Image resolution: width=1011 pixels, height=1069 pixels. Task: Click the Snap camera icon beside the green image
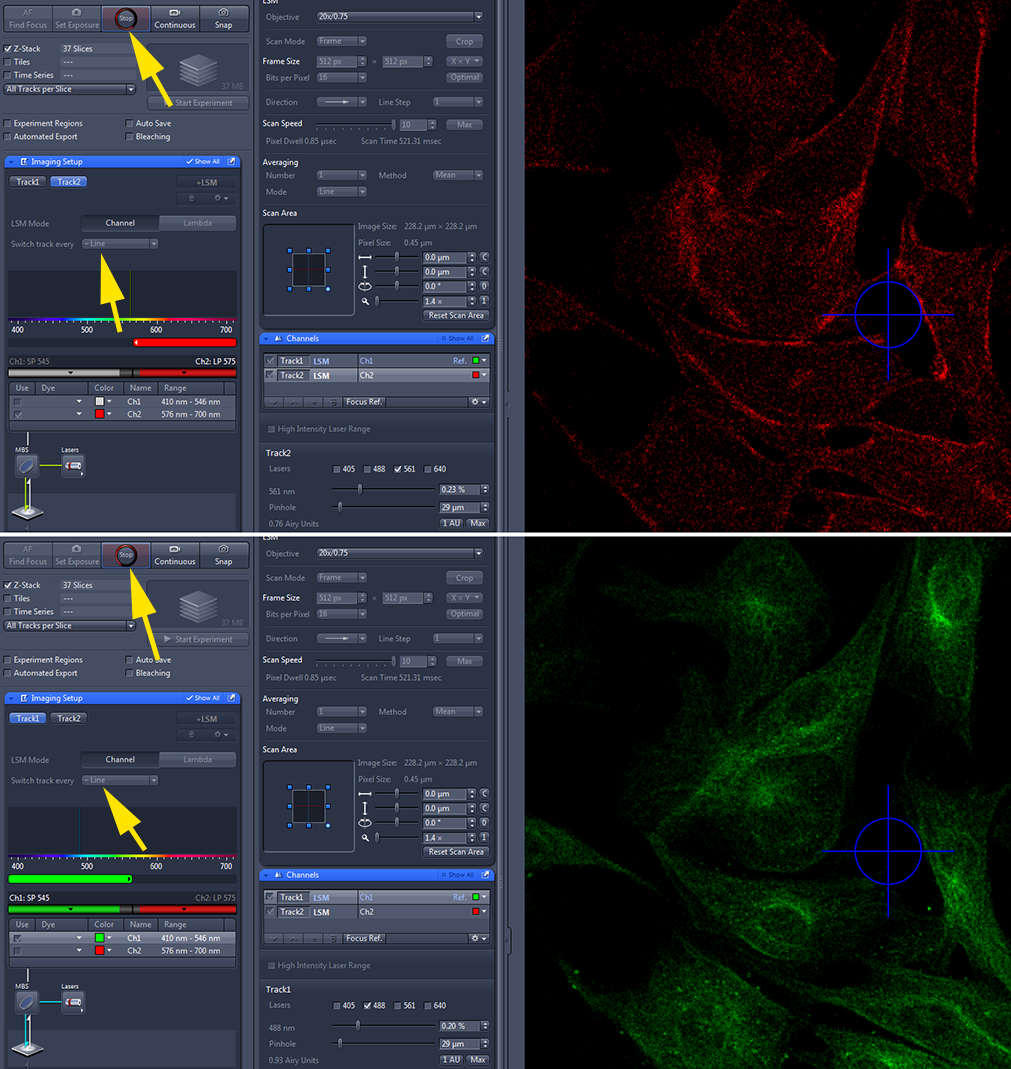[x=223, y=550]
